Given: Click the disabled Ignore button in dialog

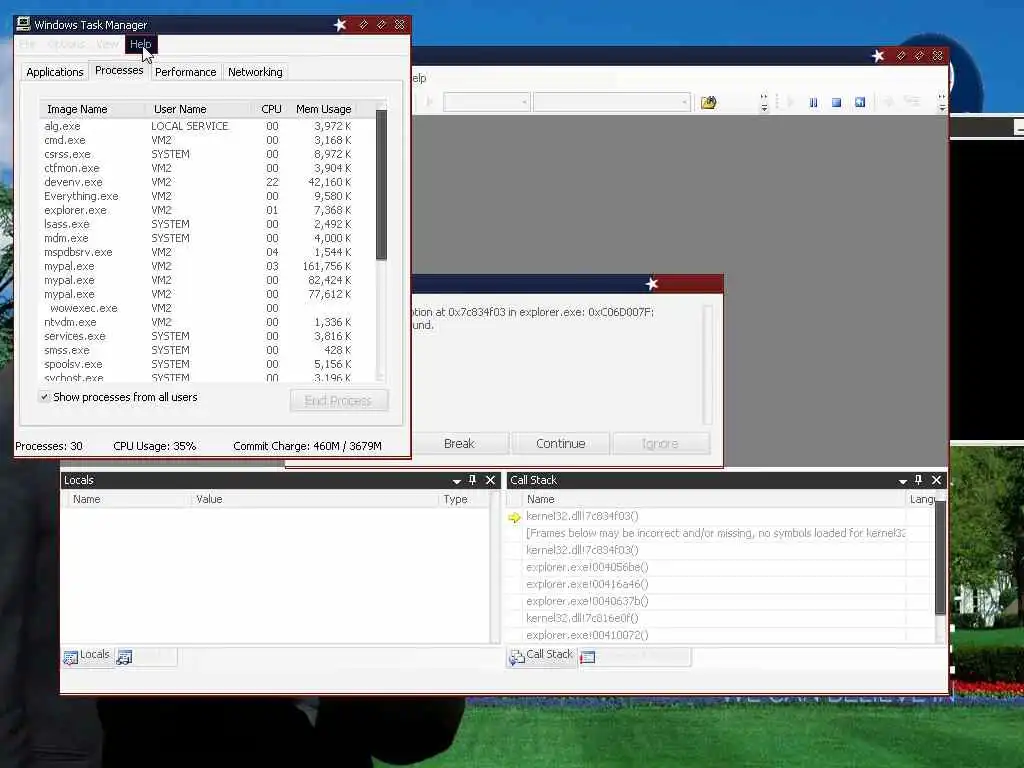Looking at the screenshot, I should pos(660,443).
